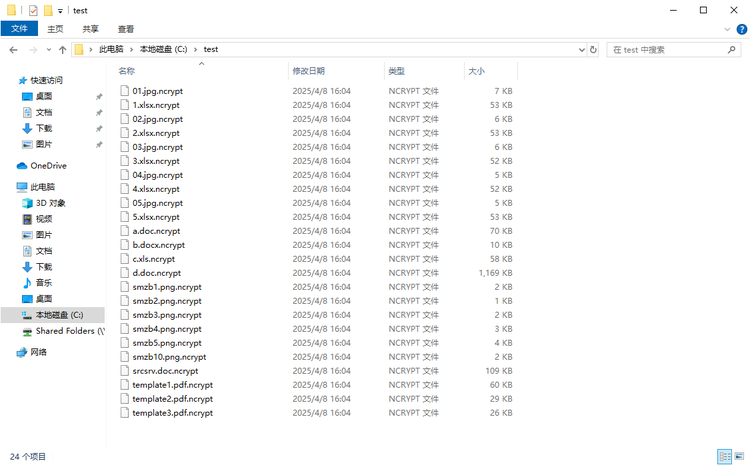Screen dimensions: 750x465
Task: Click the forward navigation arrow
Action: pyautogui.click(x=33, y=50)
